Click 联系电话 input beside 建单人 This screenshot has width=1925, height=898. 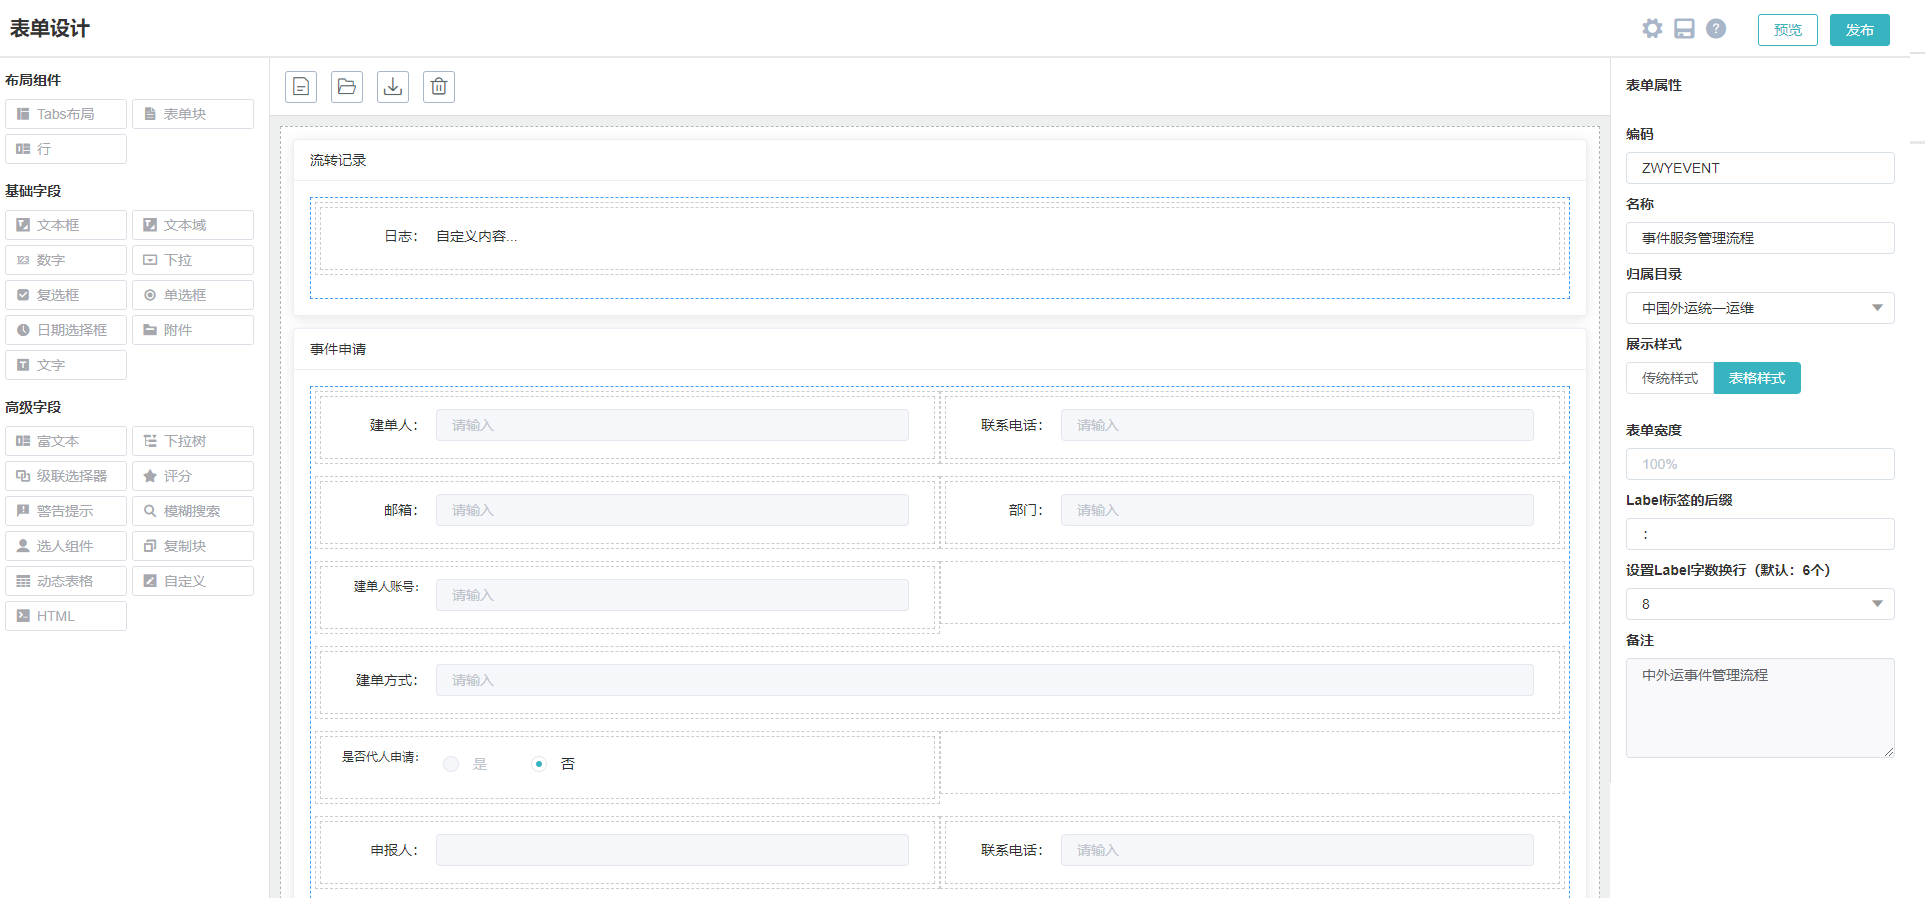(1297, 425)
